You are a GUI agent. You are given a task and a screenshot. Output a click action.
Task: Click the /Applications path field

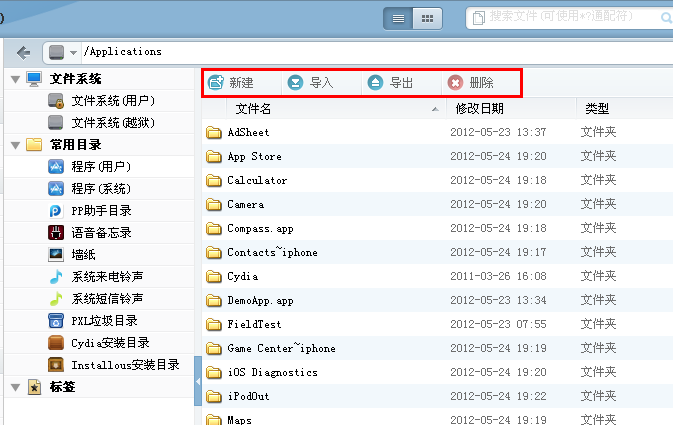tap(378, 52)
